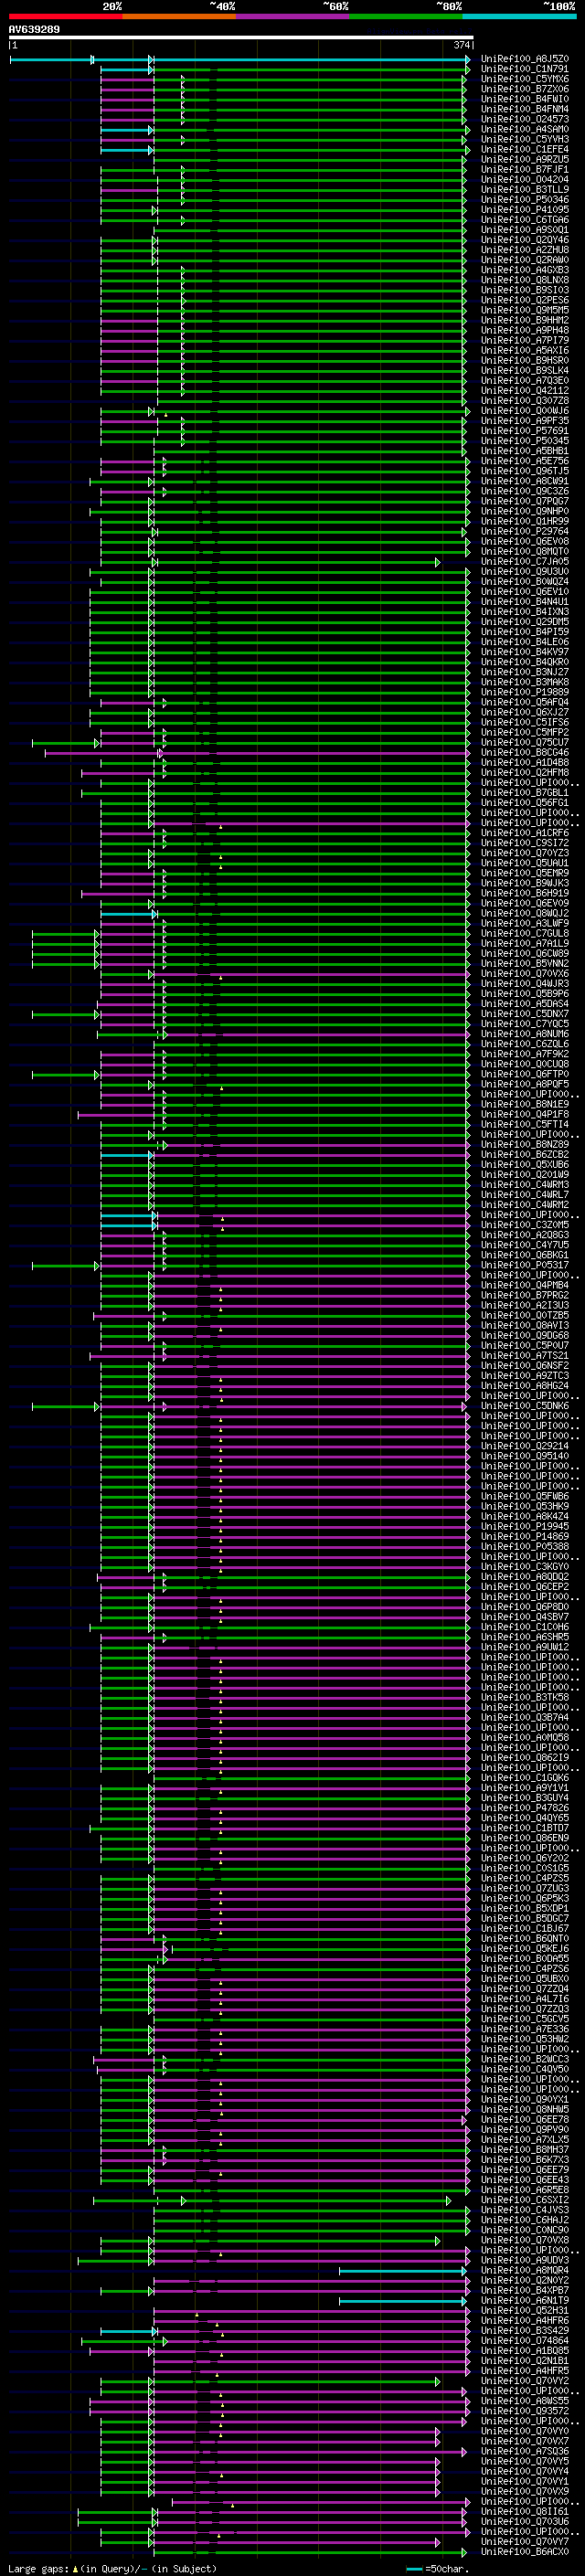Viewport: 585px width, 2576px height.
Task: Click the red 20% identity legend bar
Action: (x=65, y=16)
